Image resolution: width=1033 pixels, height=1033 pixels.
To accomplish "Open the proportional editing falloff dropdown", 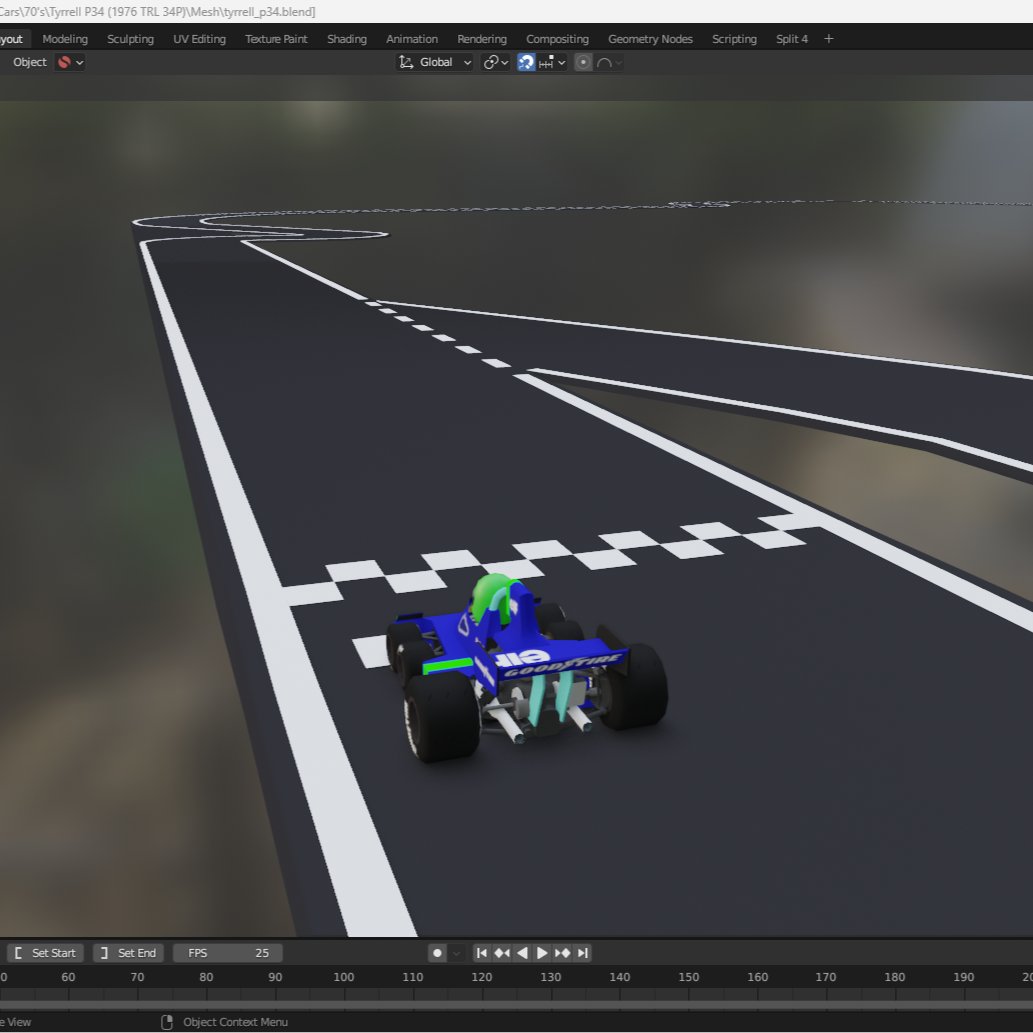I will pos(608,62).
